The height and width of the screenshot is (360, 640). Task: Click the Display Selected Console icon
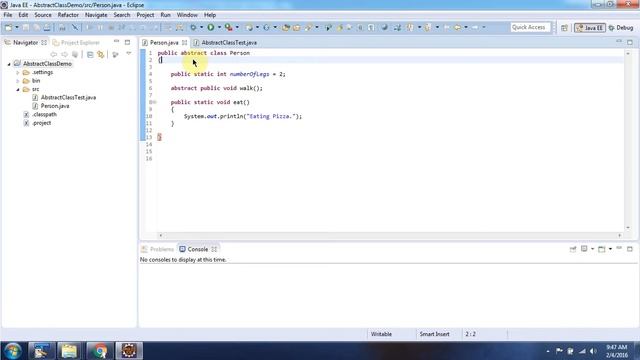tap(584, 249)
